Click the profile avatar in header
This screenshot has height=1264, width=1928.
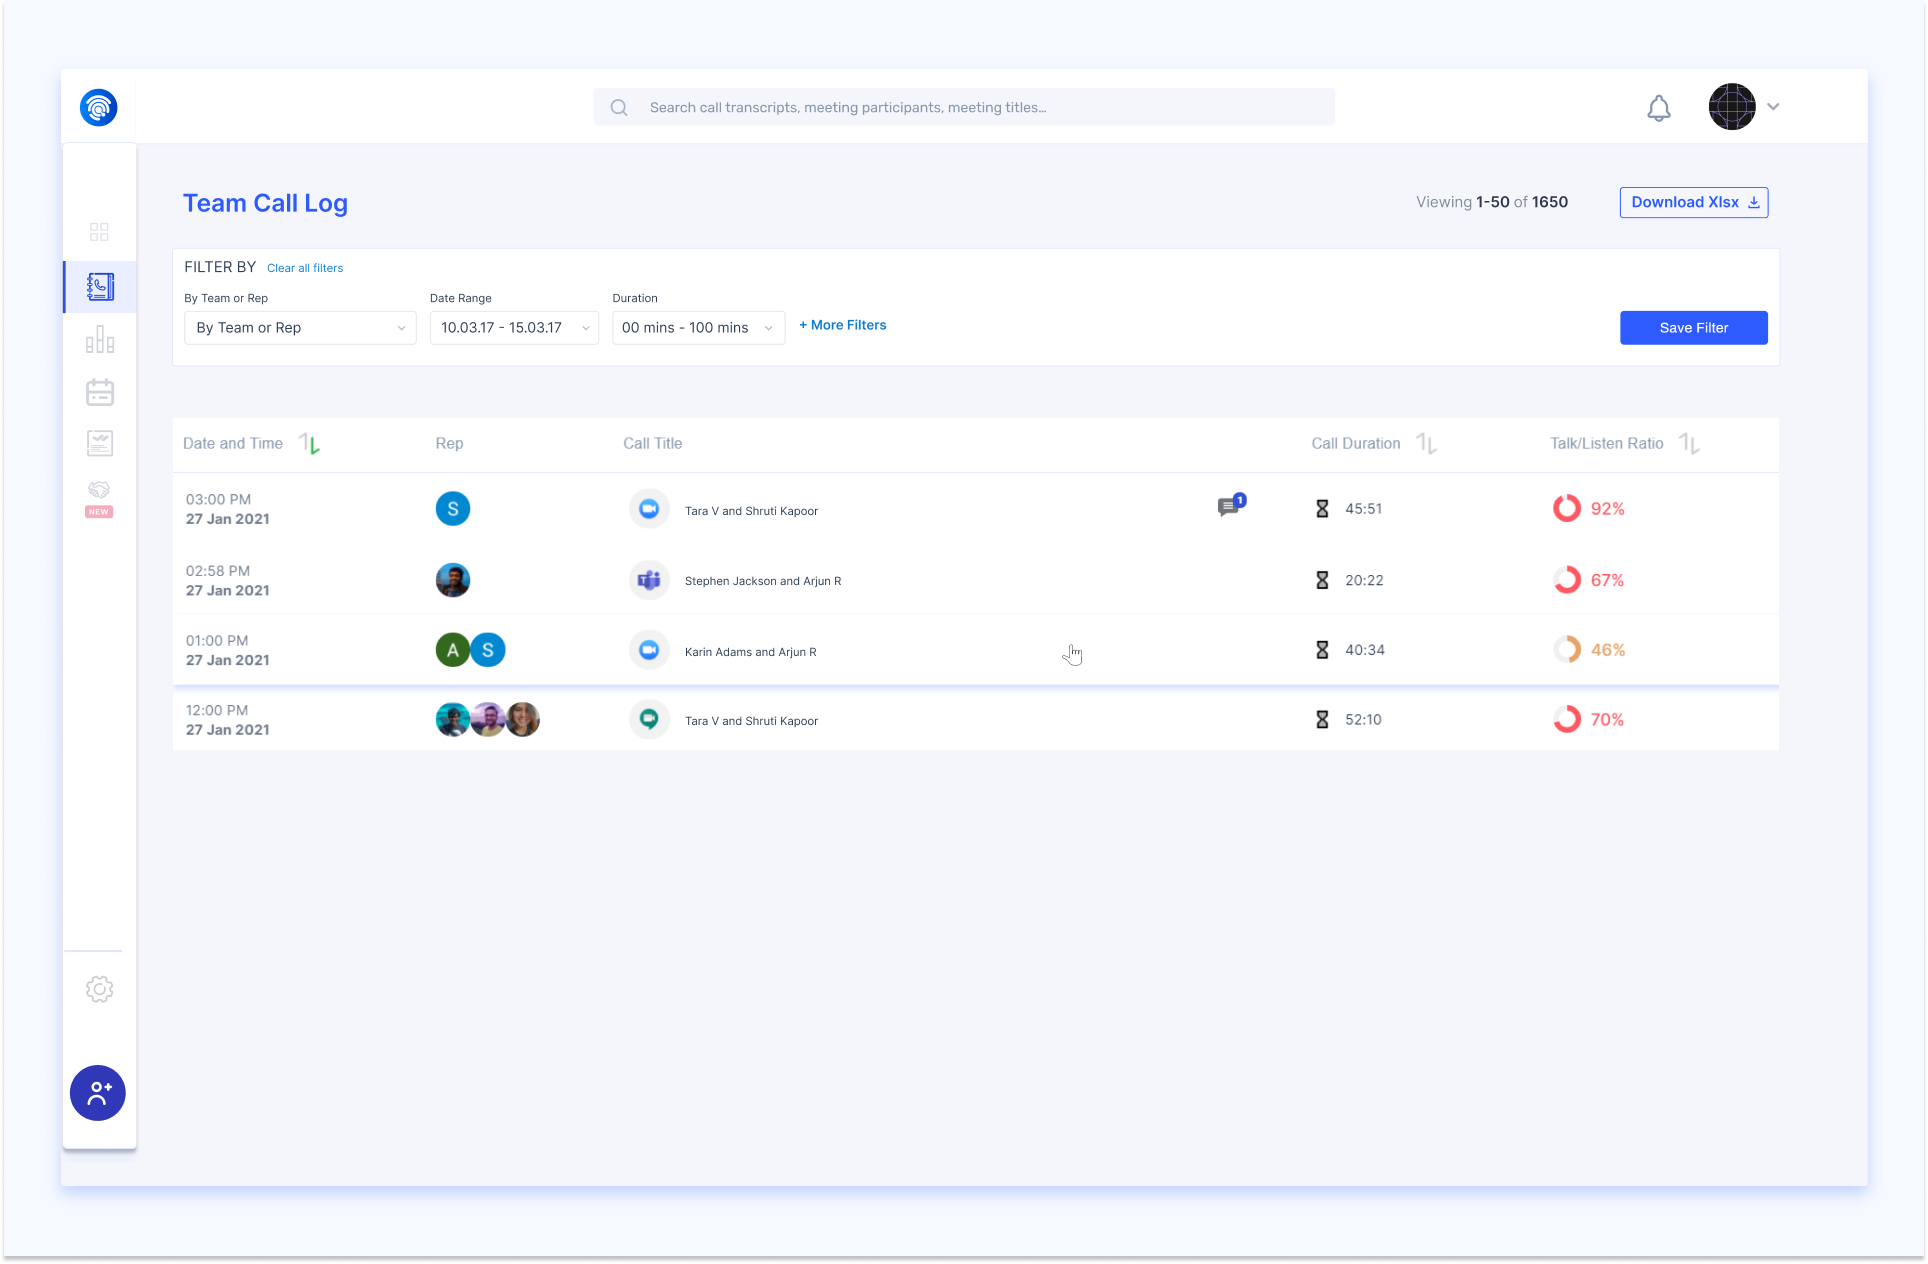1732,107
